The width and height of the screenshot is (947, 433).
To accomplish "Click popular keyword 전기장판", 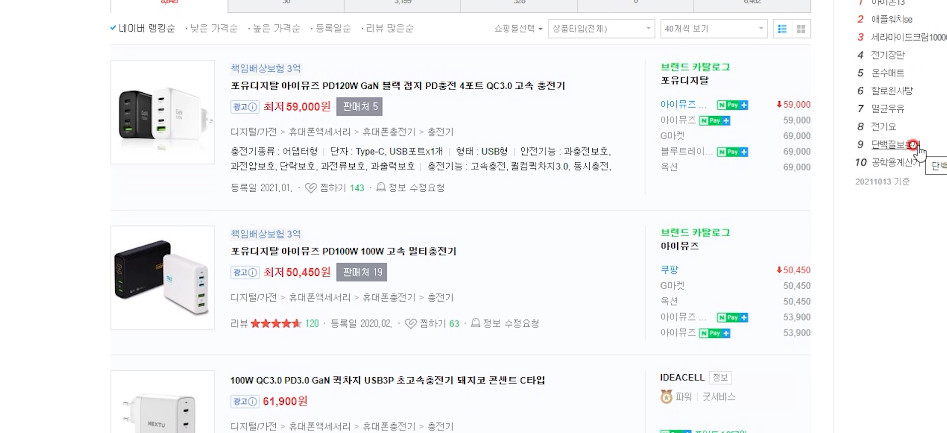I will click(x=887, y=55).
